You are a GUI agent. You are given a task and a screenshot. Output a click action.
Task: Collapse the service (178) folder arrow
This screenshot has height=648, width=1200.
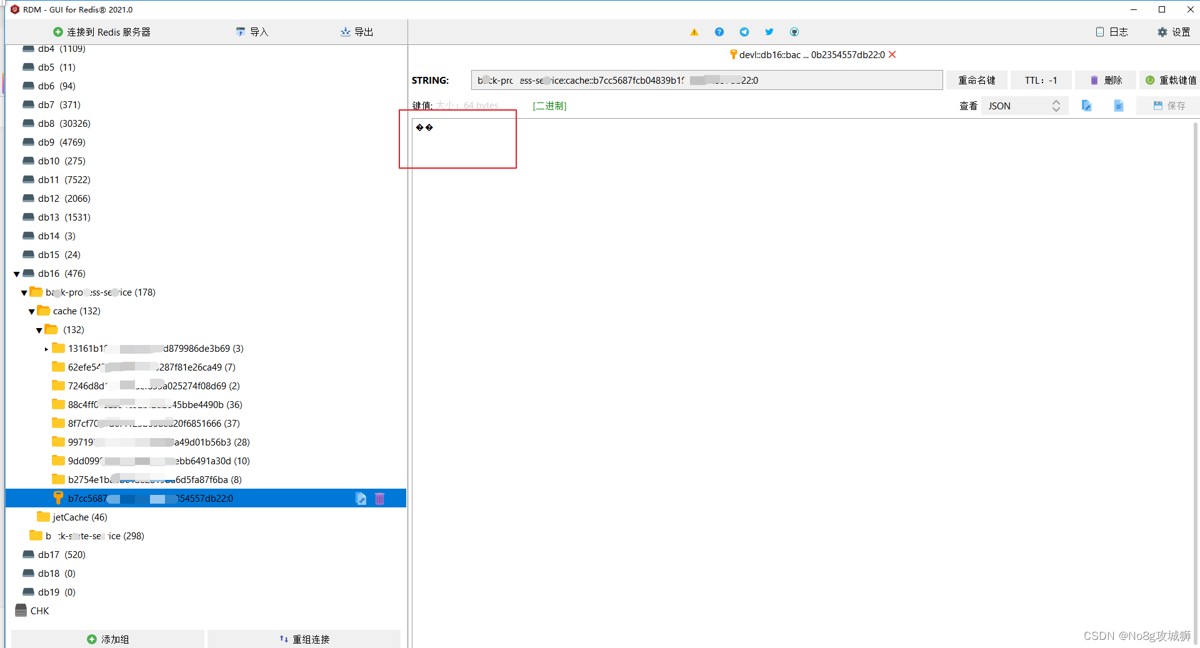tap(24, 293)
